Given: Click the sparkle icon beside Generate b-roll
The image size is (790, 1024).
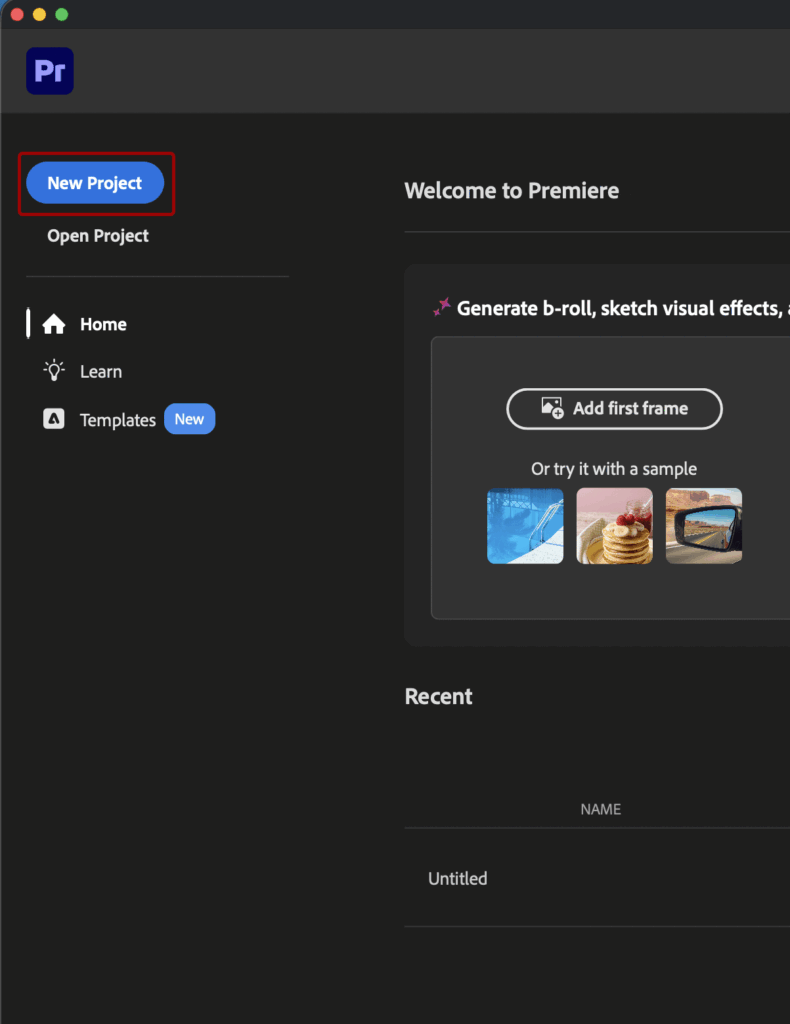Looking at the screenshot, I should 442,307.
